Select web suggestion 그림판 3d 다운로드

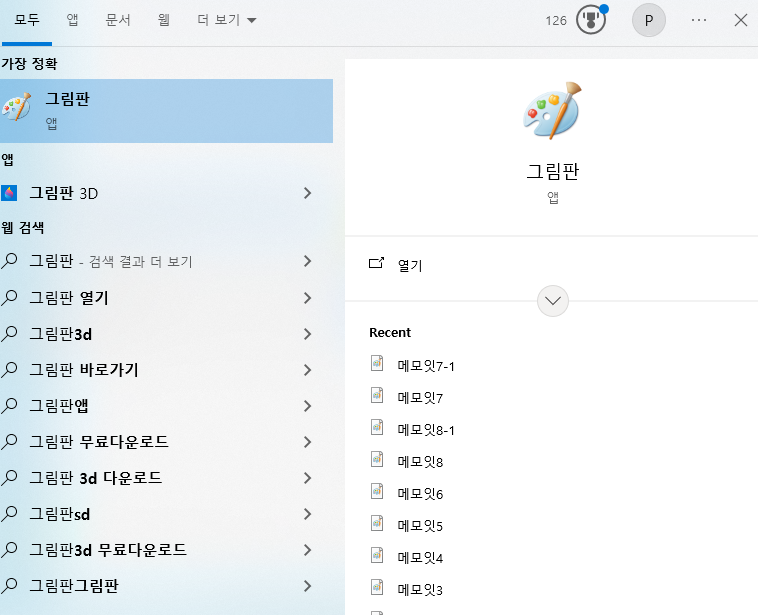(x=96, y=478)
